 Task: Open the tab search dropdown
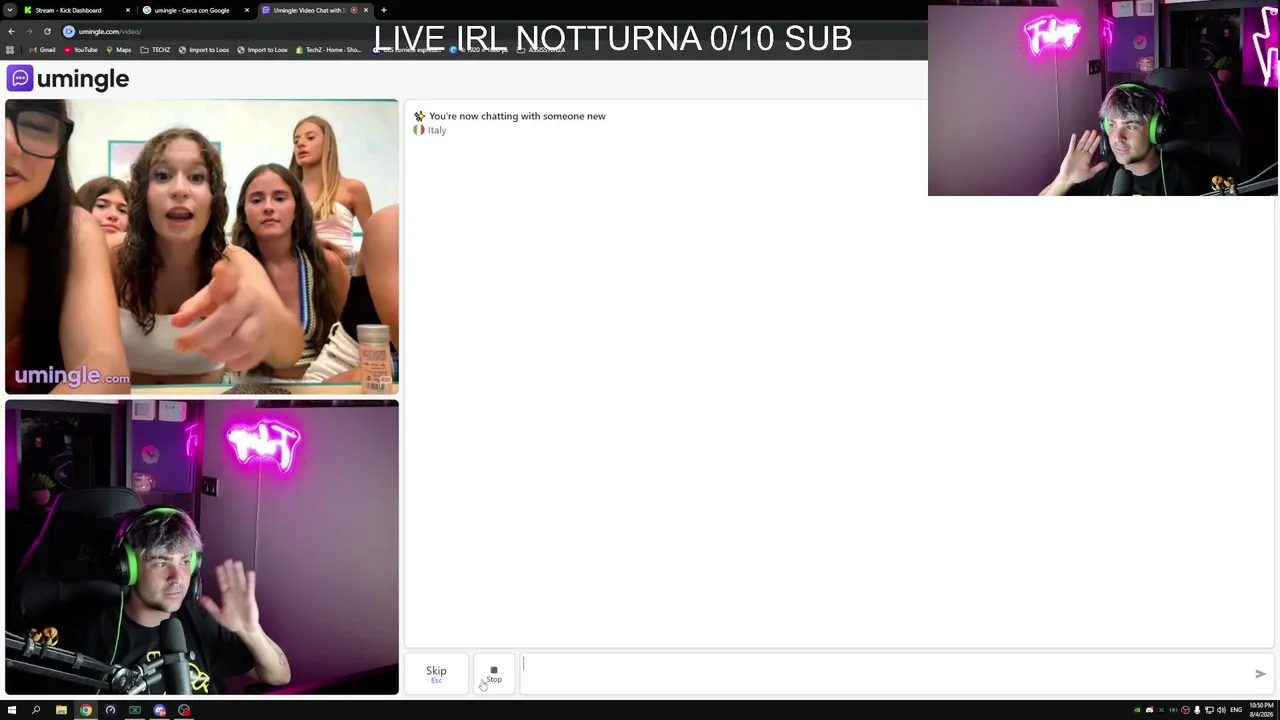[10, 10]
